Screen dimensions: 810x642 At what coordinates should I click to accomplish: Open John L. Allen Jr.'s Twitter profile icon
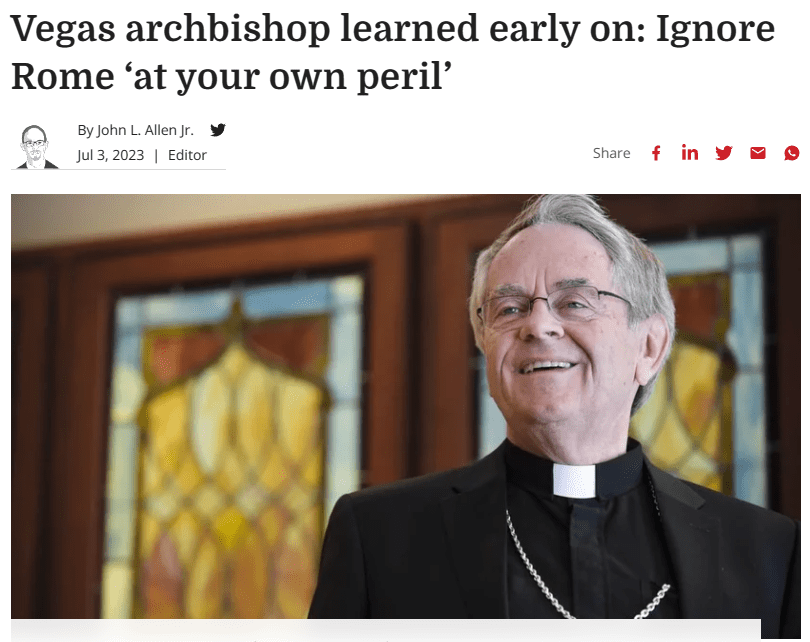(218, 130)
